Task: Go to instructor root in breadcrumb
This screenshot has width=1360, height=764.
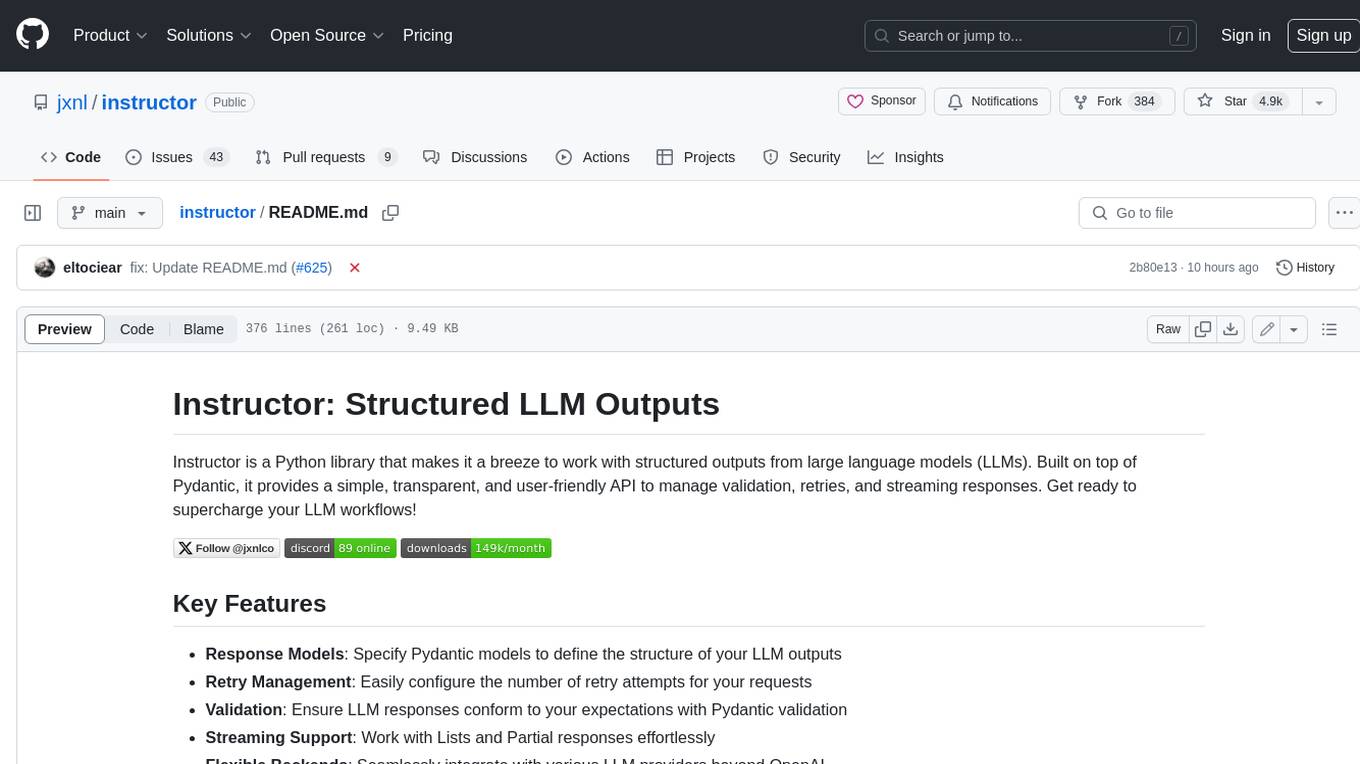Action: click(217, 212)
